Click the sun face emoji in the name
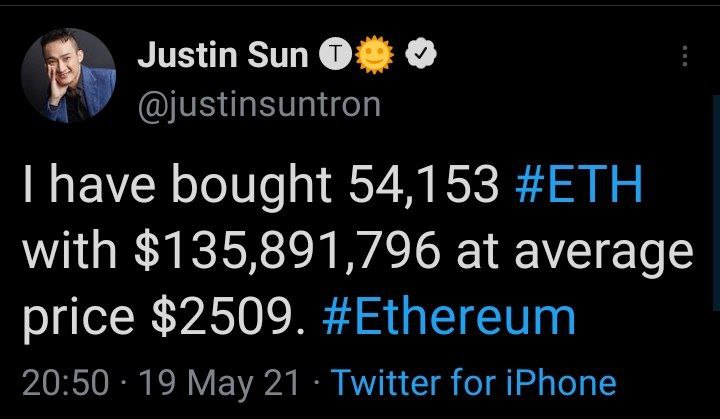 click(x=375, y=55)
